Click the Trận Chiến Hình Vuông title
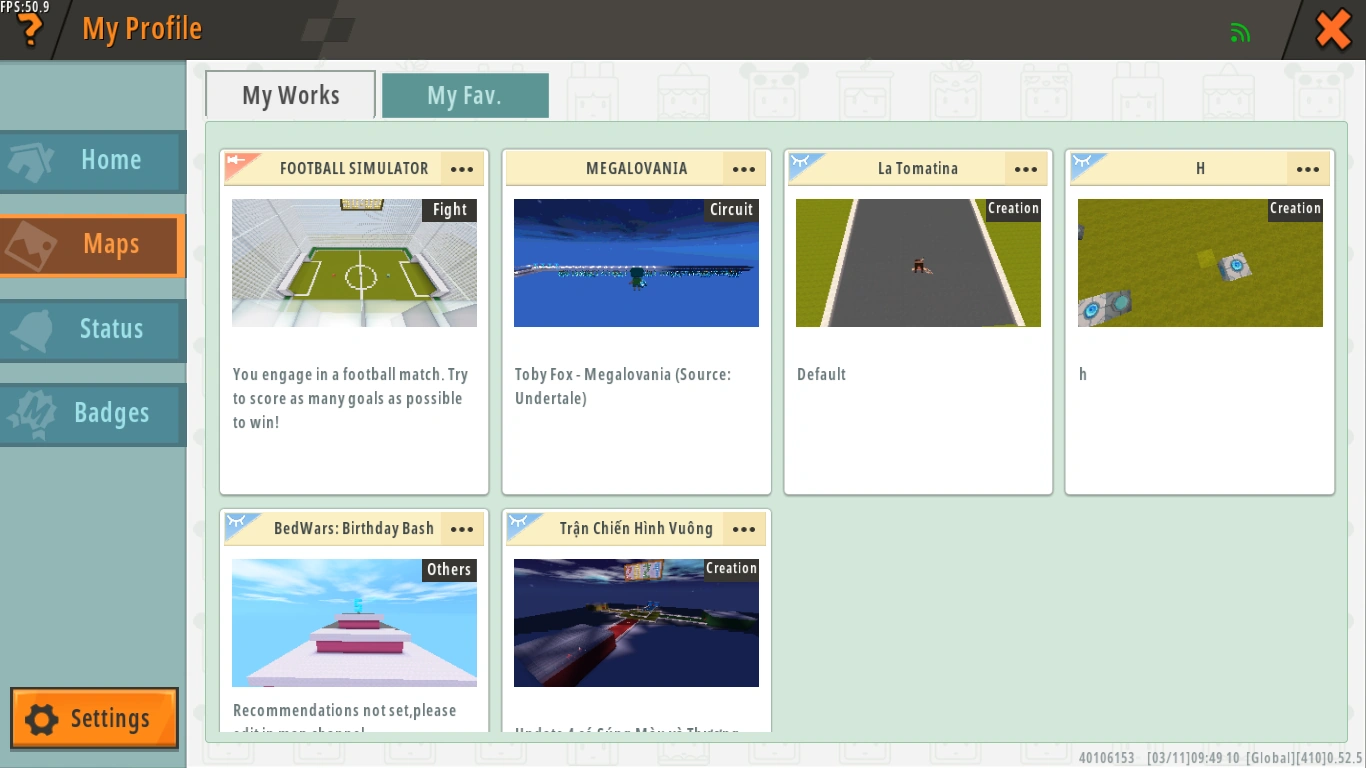Image resolution: width=1366 pixels, height=768 pixels. tap(636, 529)
